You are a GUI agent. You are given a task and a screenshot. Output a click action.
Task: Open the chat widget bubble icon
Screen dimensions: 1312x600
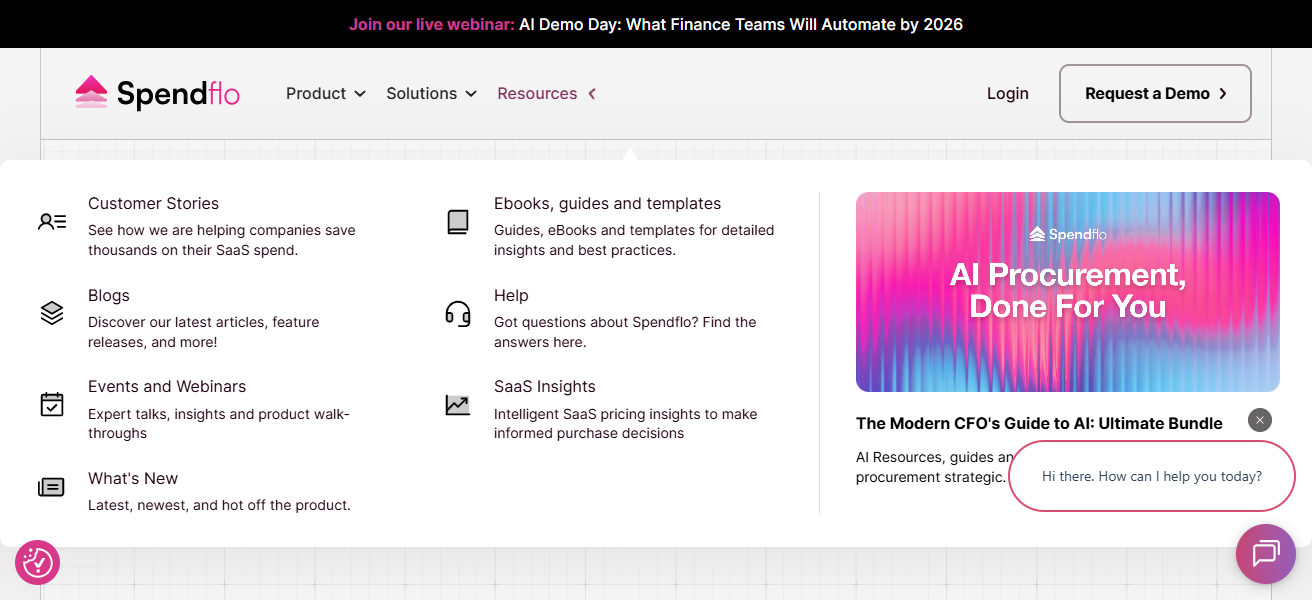[x=1265, y=553]
